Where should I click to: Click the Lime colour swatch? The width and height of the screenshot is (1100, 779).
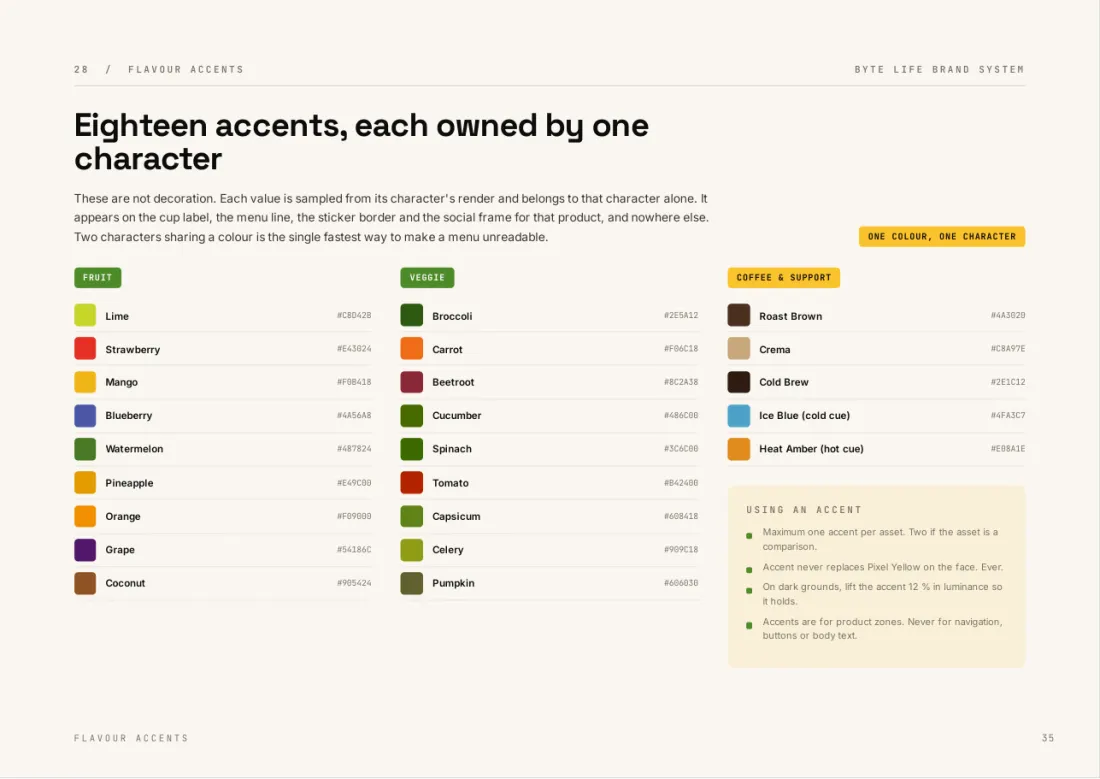point(85,315)
